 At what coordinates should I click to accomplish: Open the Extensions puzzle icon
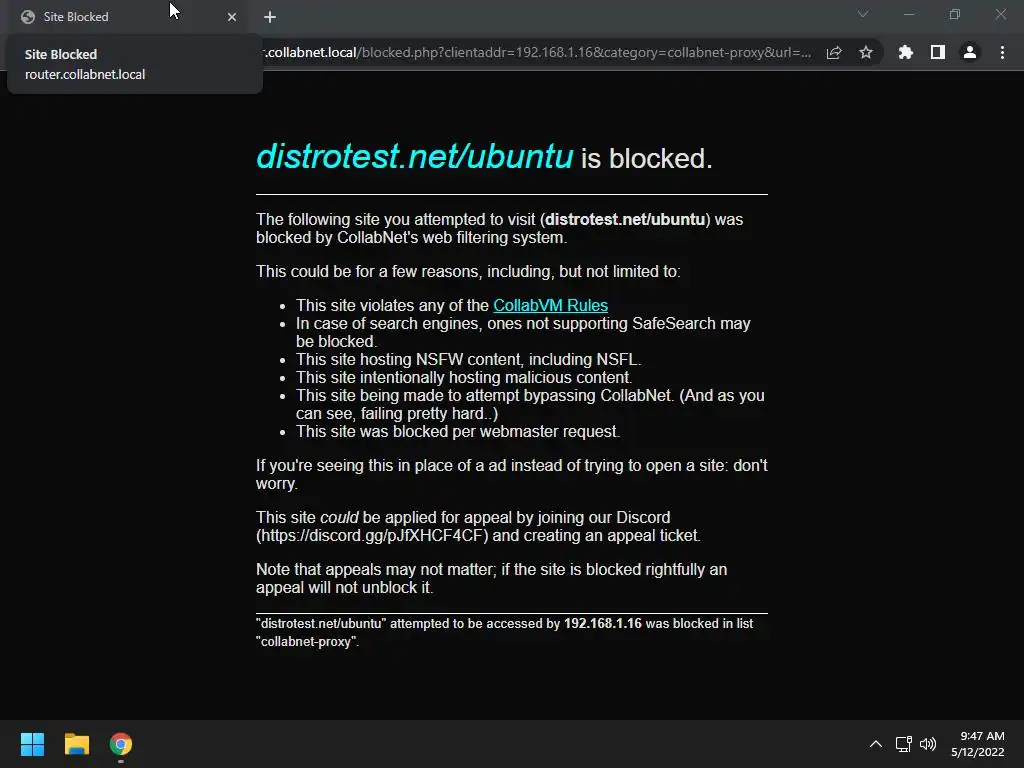tap(906, 52)
